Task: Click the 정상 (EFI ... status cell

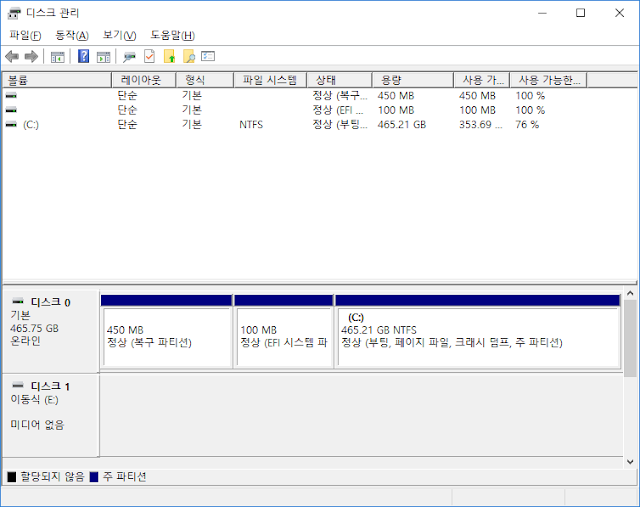Action: point(338,110)
